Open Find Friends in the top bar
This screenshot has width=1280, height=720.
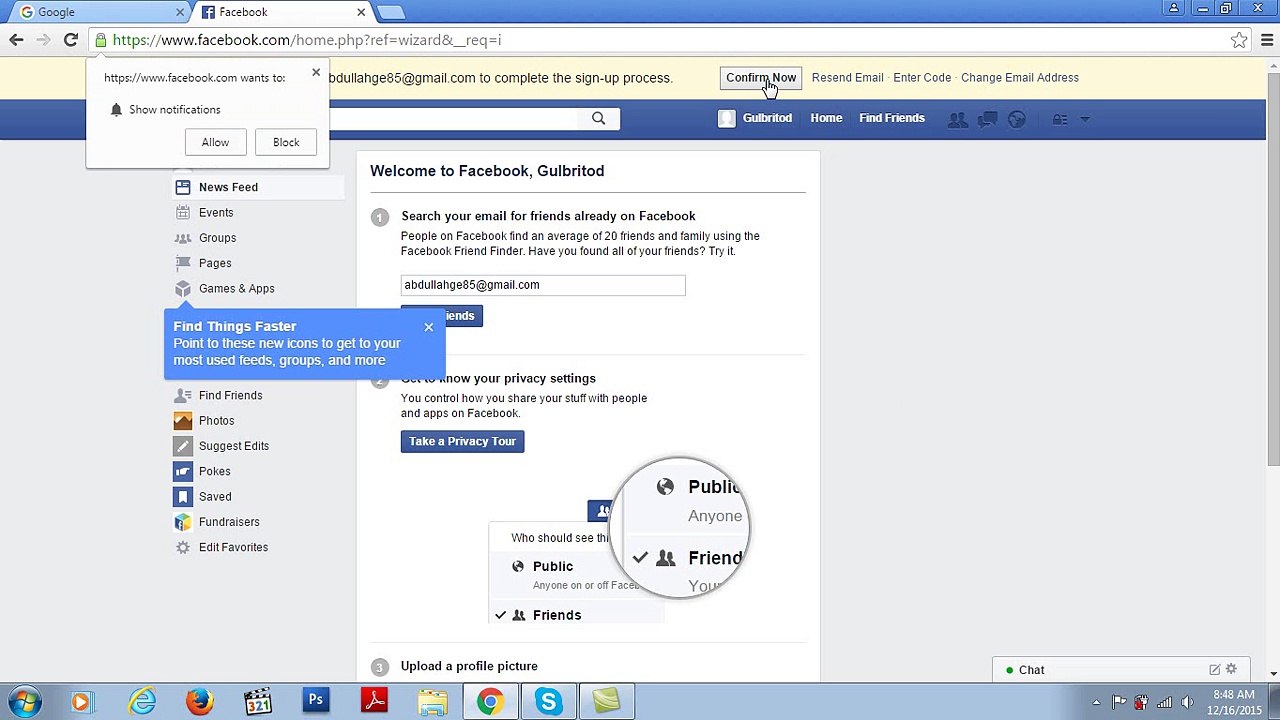[891, 118]
